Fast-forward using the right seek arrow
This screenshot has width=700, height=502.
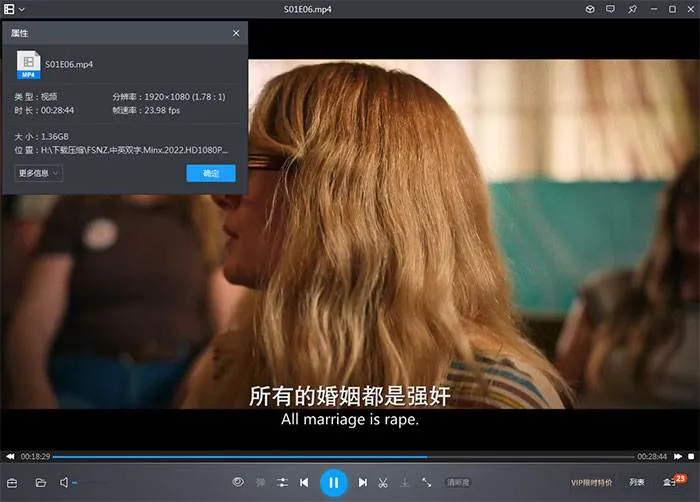point(678,456)
